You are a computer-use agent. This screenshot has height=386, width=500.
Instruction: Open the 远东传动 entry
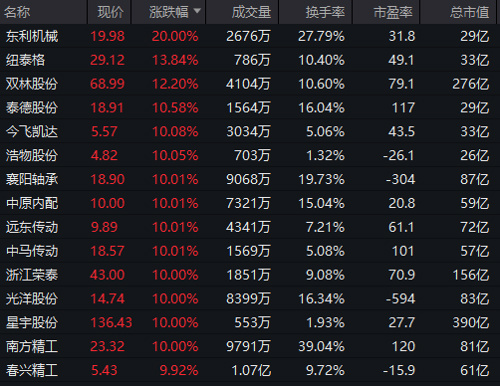(x=250, y=227)
